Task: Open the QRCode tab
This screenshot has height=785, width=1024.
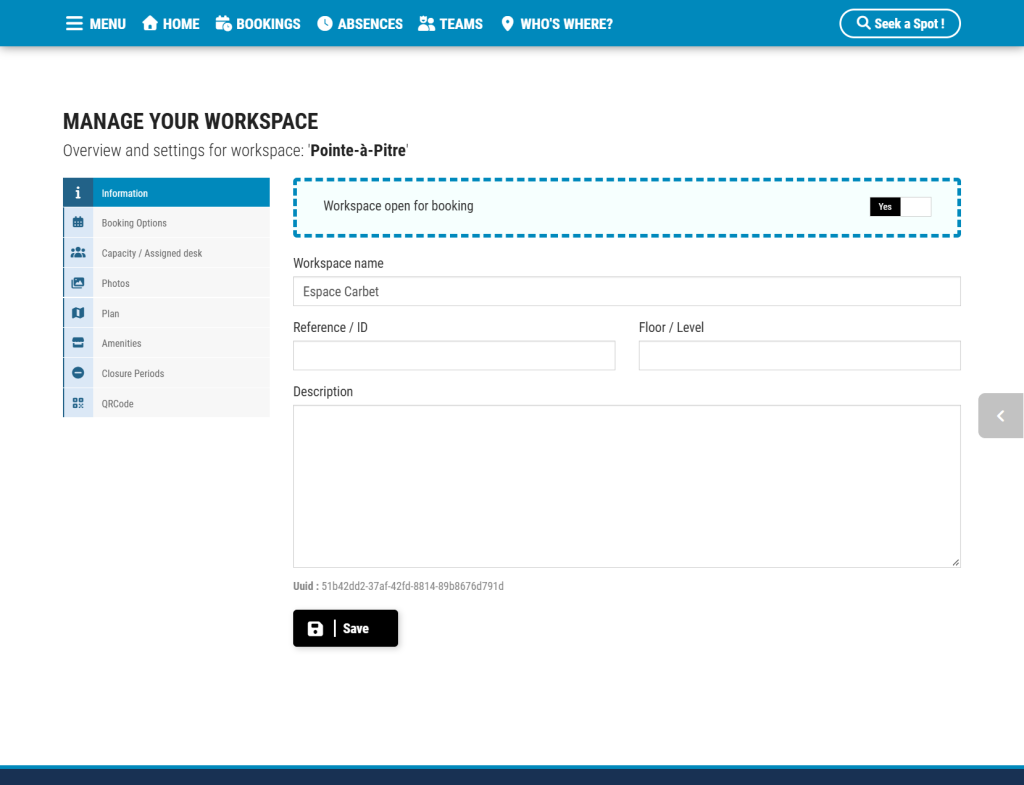Action: tap(167, 403)
